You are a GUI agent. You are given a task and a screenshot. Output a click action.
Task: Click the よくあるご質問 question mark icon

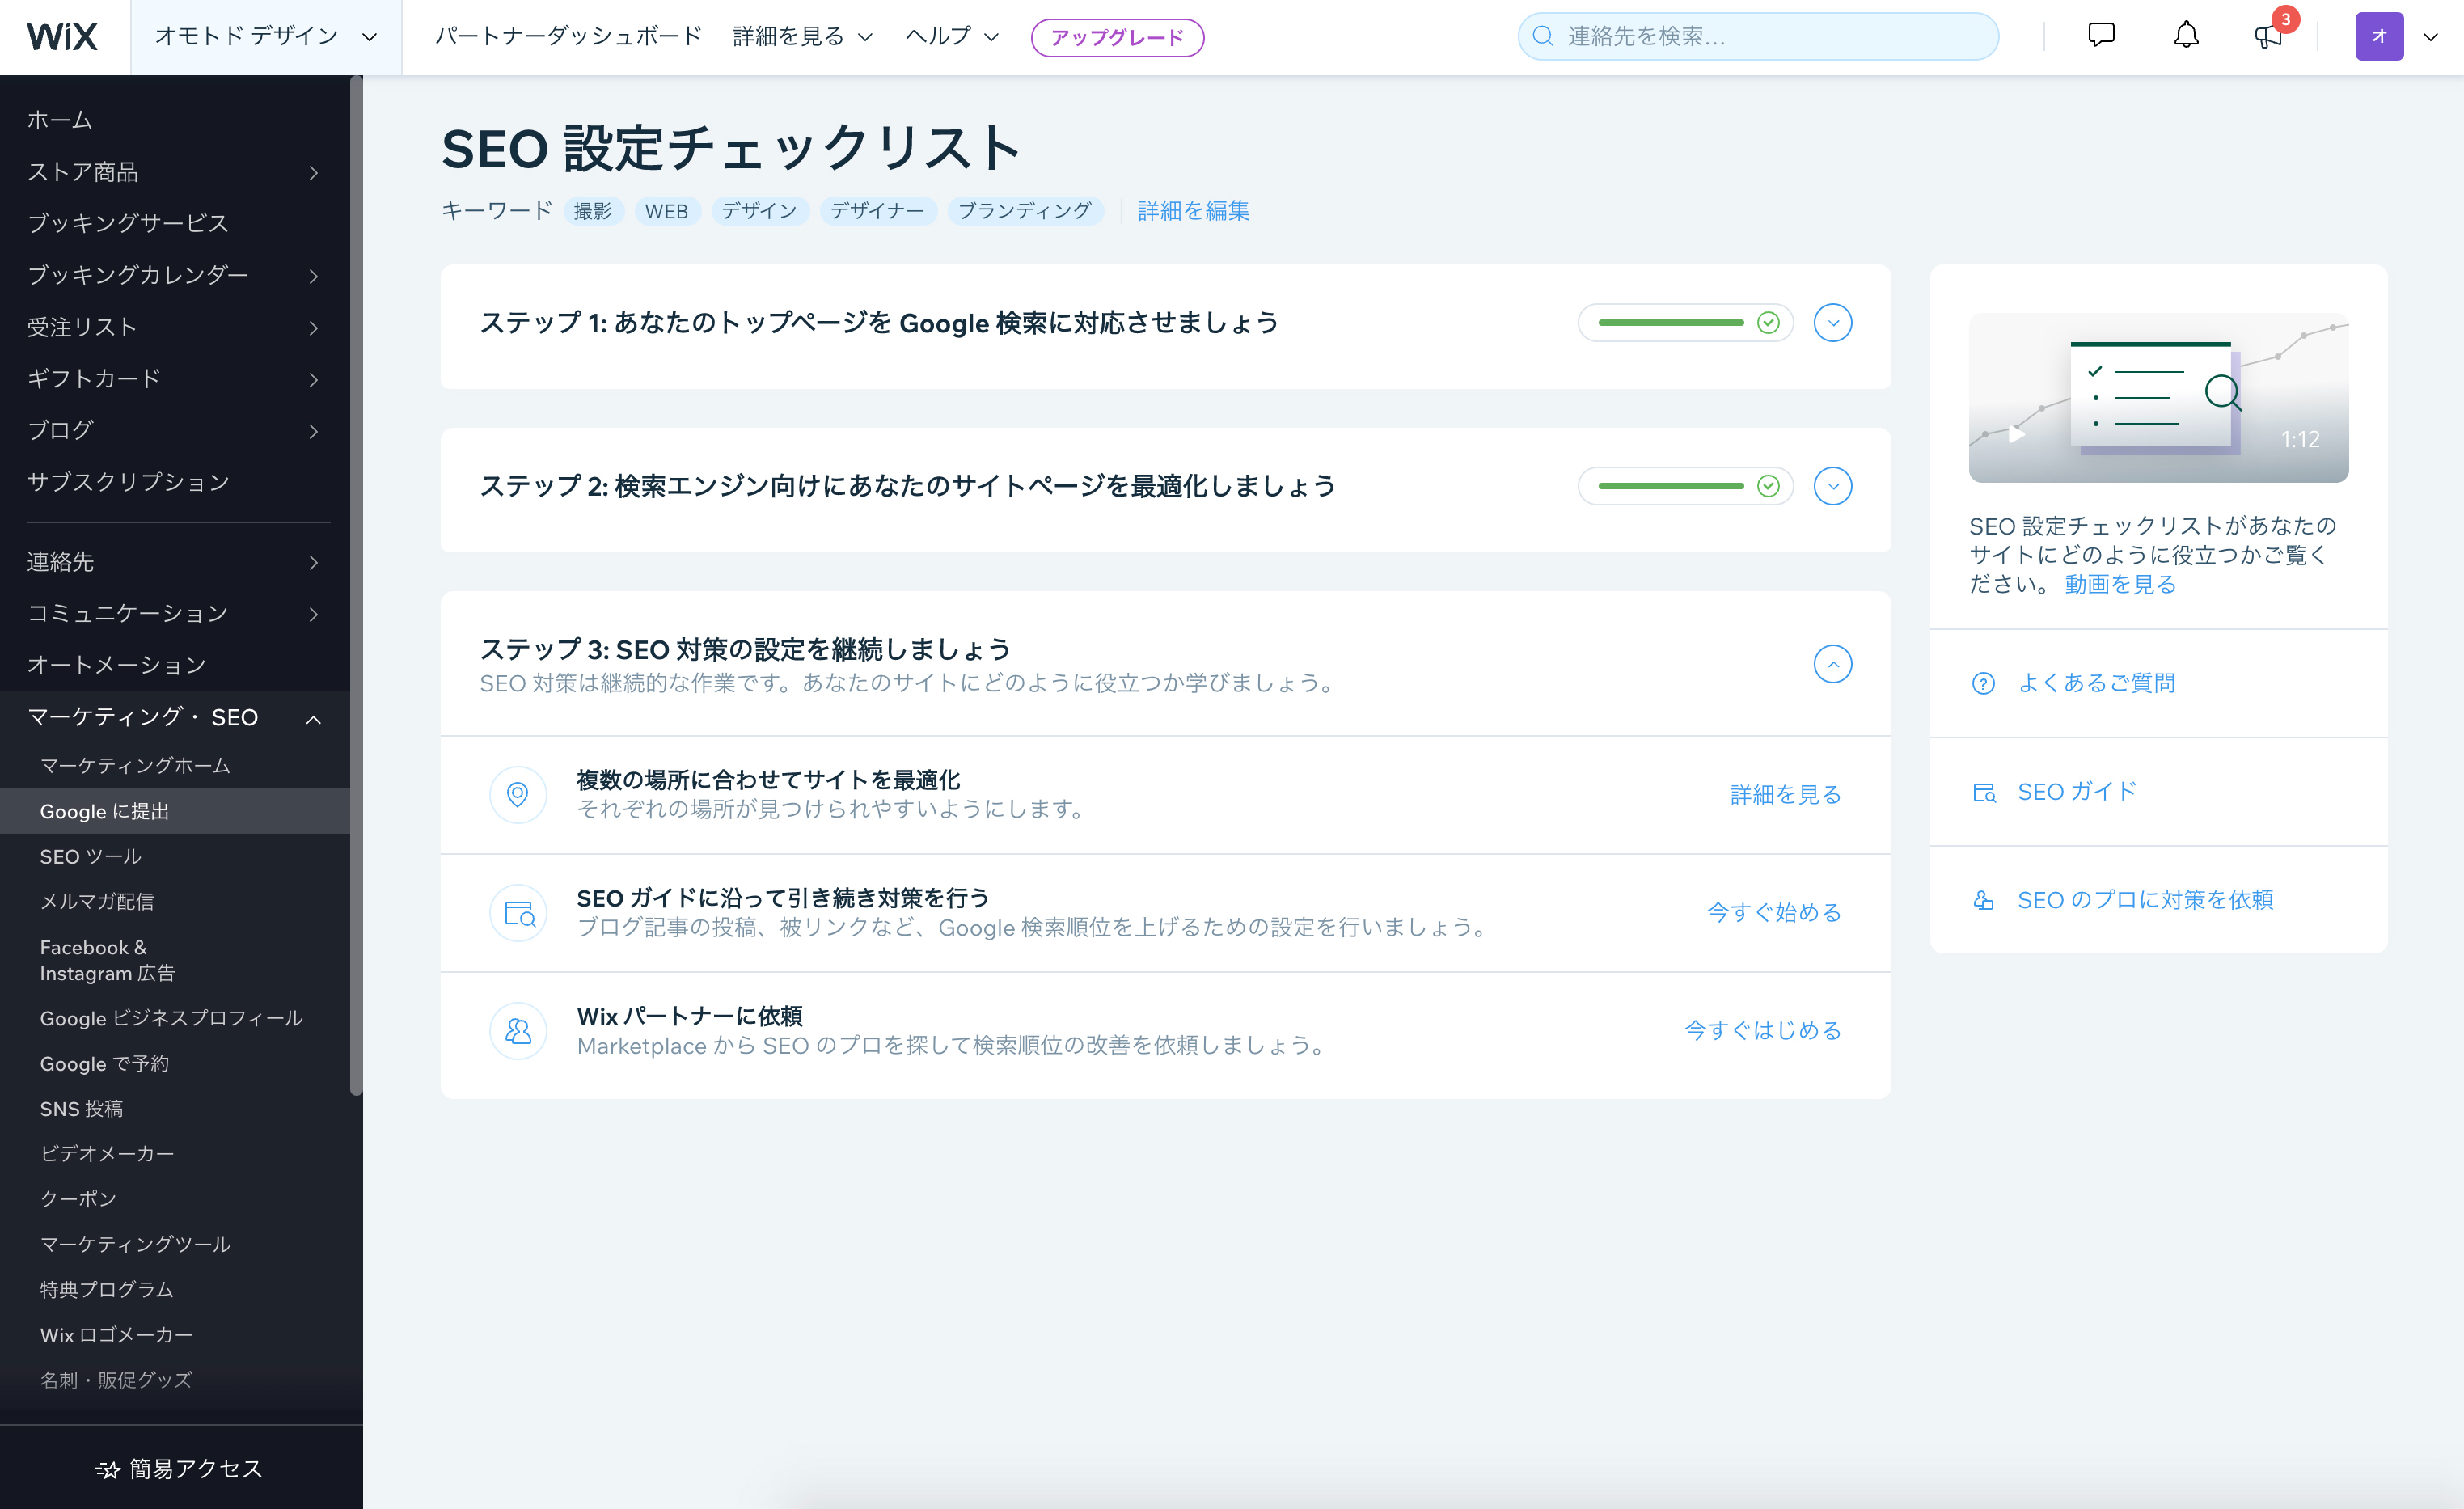pos(1982,683)
